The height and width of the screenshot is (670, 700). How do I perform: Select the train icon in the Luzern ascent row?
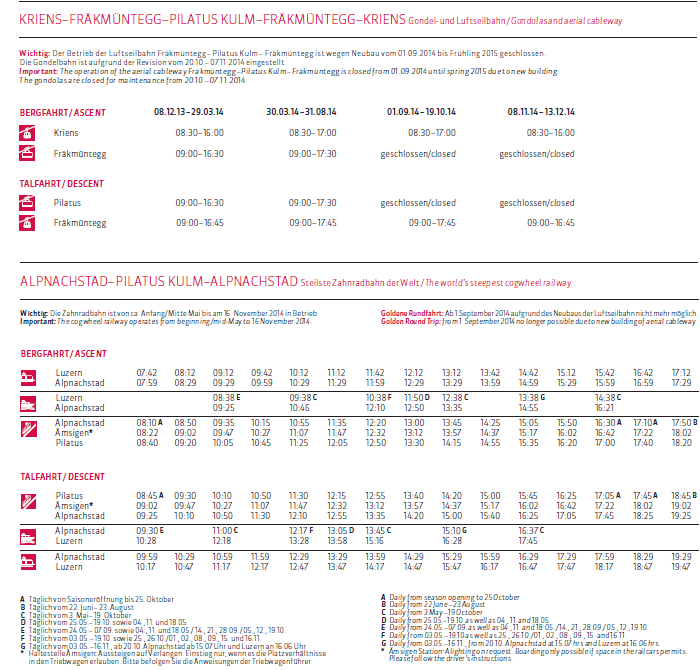click(29, 377)
